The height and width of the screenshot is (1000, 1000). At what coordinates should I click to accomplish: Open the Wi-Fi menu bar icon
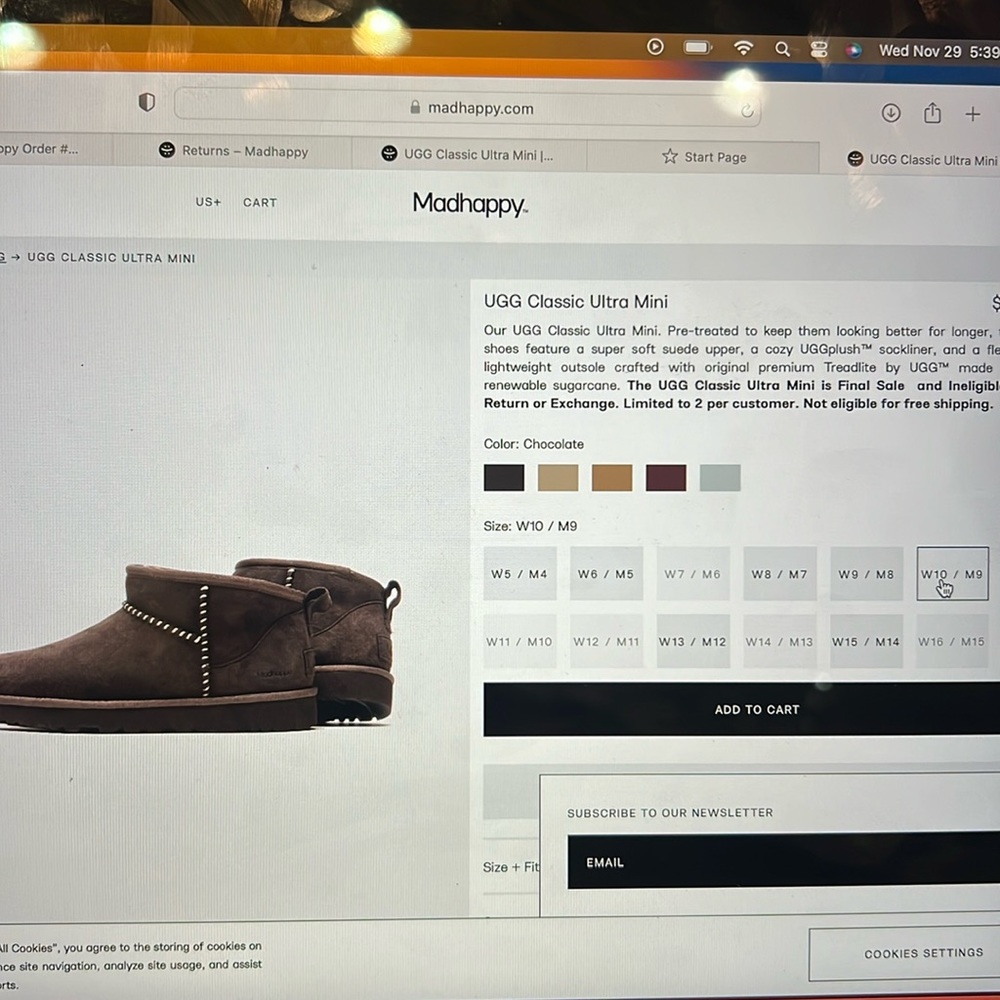point(744,48)
